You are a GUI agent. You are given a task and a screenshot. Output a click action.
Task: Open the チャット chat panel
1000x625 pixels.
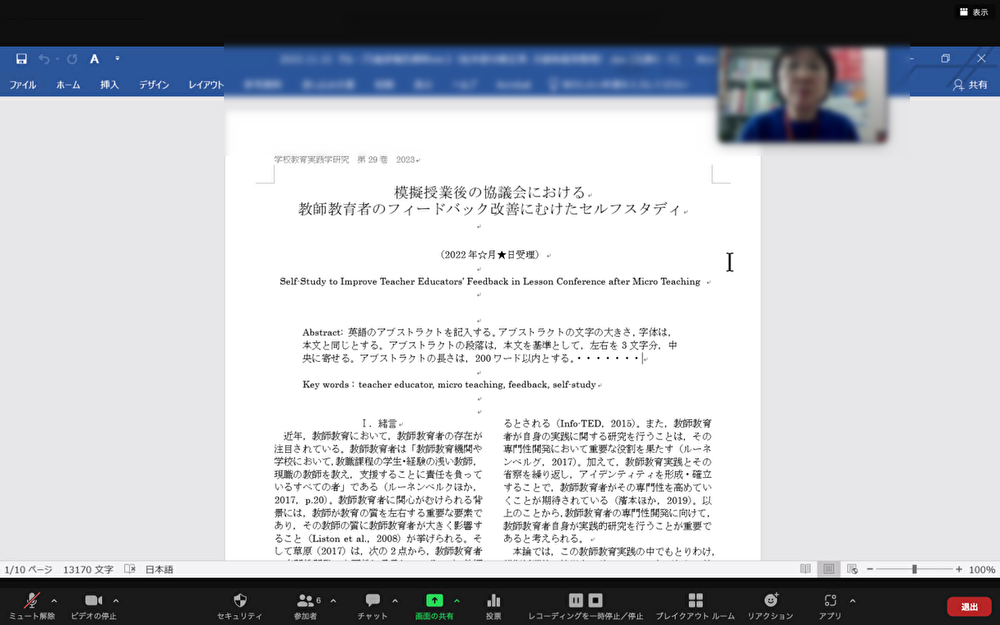(x=372, y=605)
